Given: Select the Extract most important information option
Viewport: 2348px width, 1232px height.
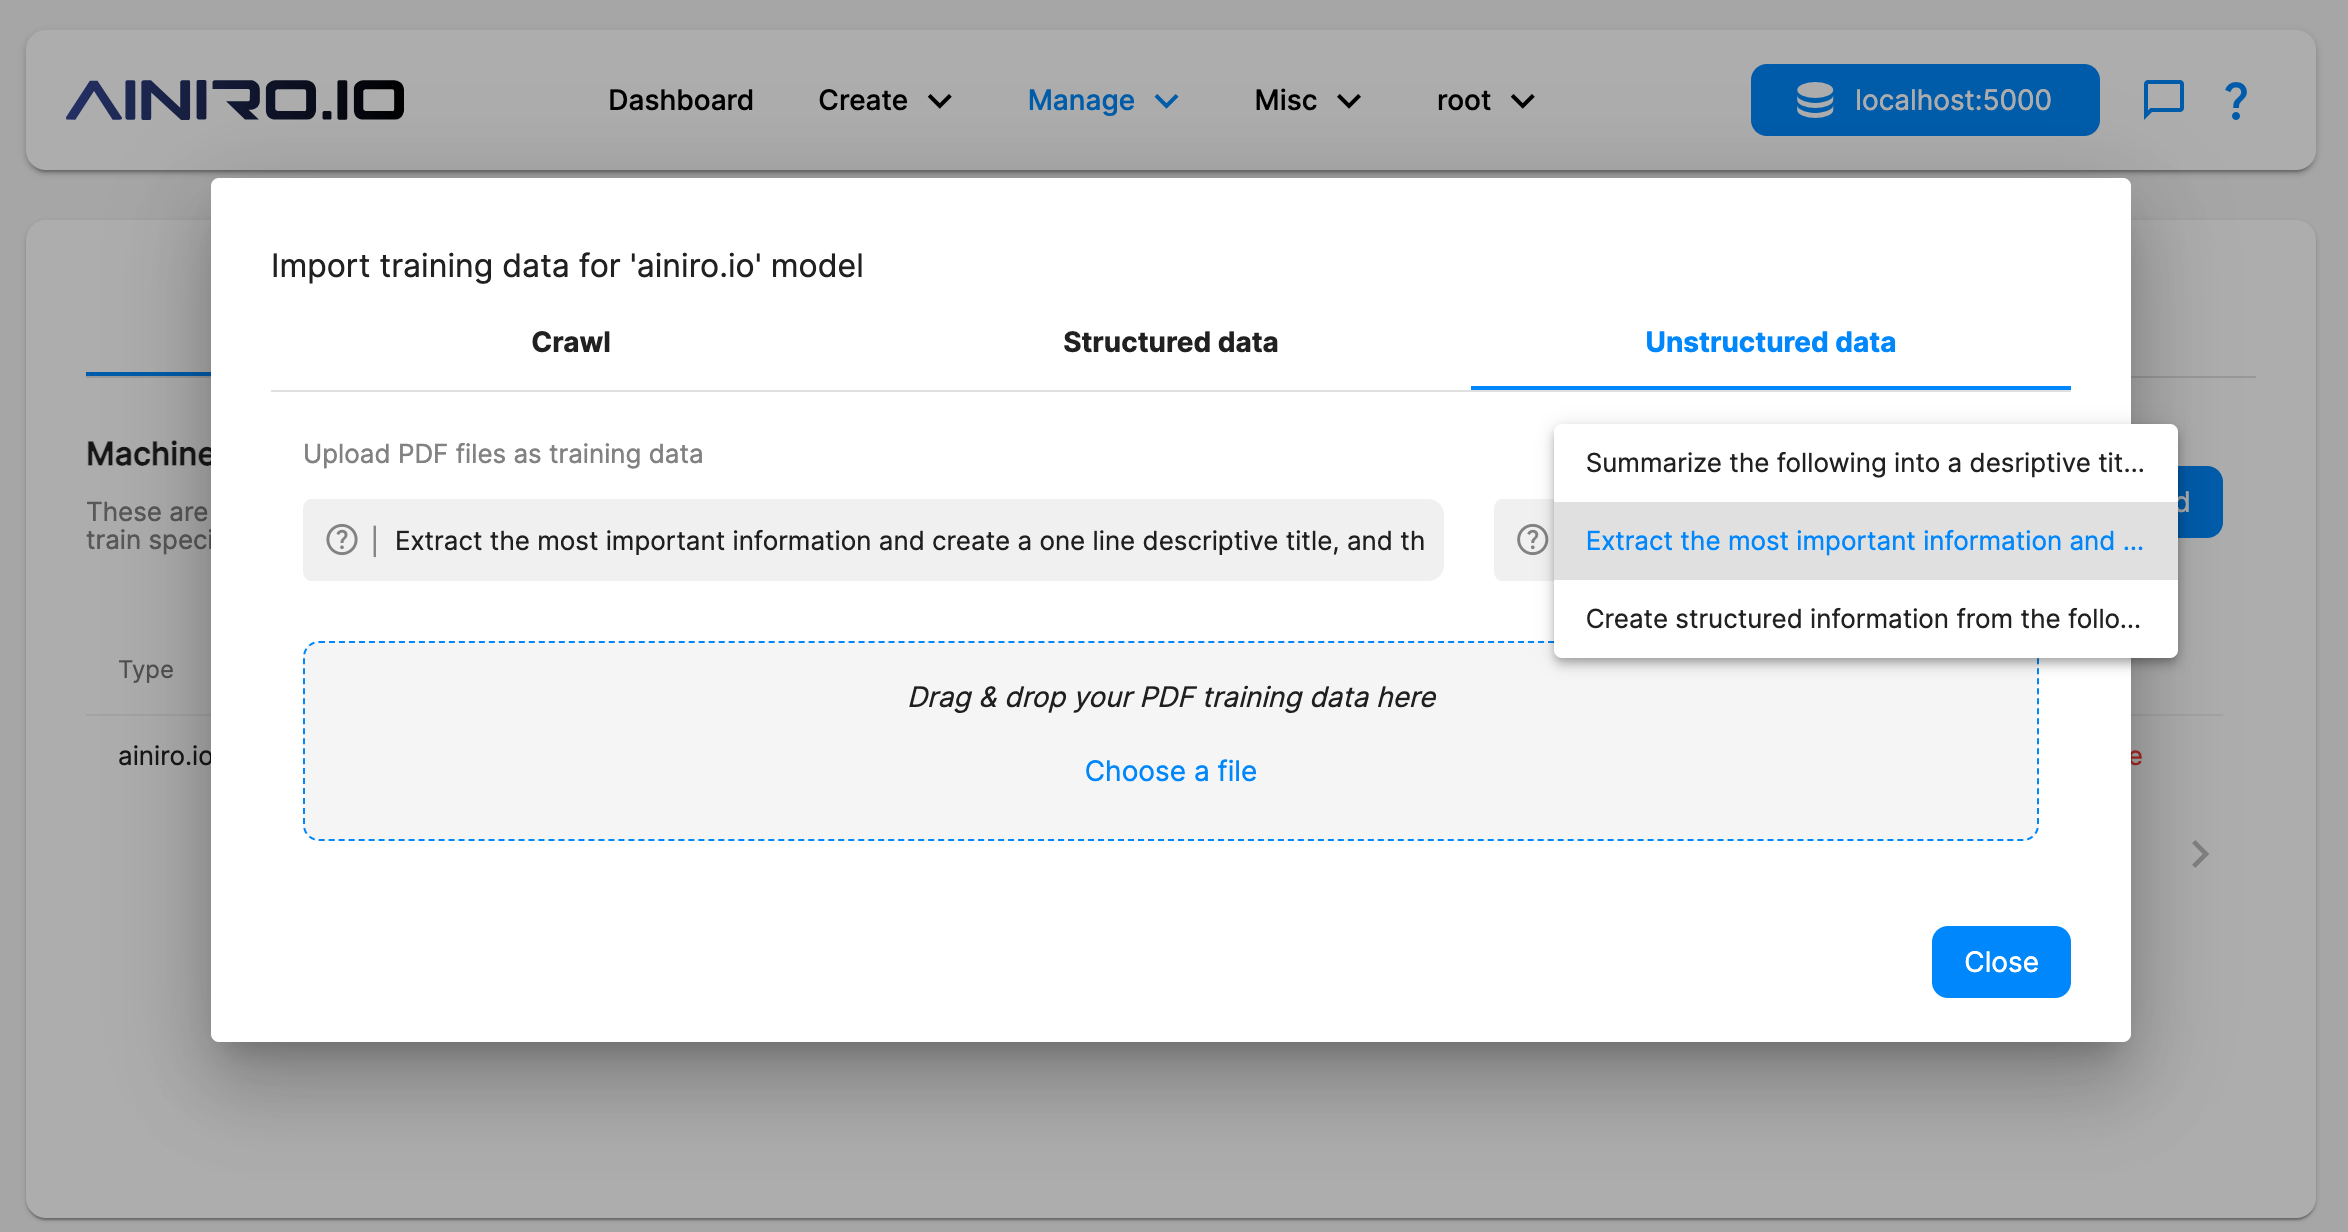Looking at the screenshot, I should coord(1865,540).
